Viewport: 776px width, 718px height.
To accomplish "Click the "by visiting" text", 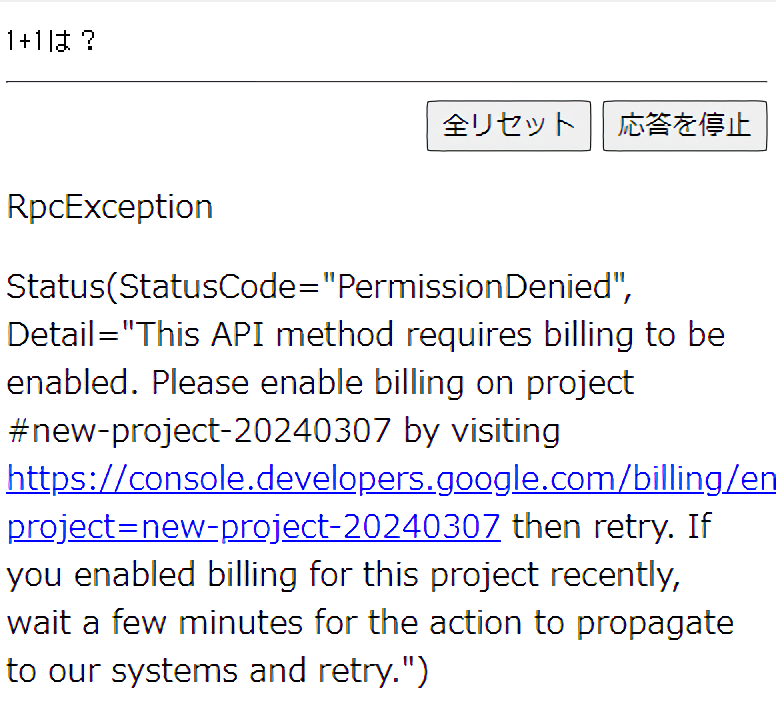I will [x=481, y=431].
